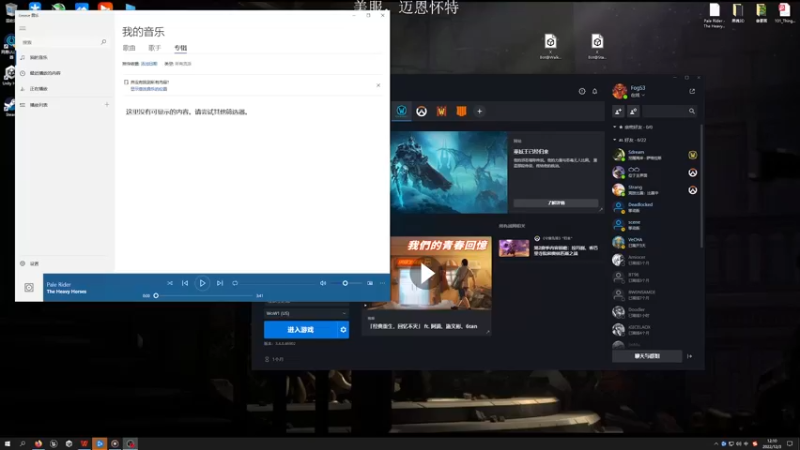Click the friends search field in Battle.net

pyautogui.click(x=669, y=111)
